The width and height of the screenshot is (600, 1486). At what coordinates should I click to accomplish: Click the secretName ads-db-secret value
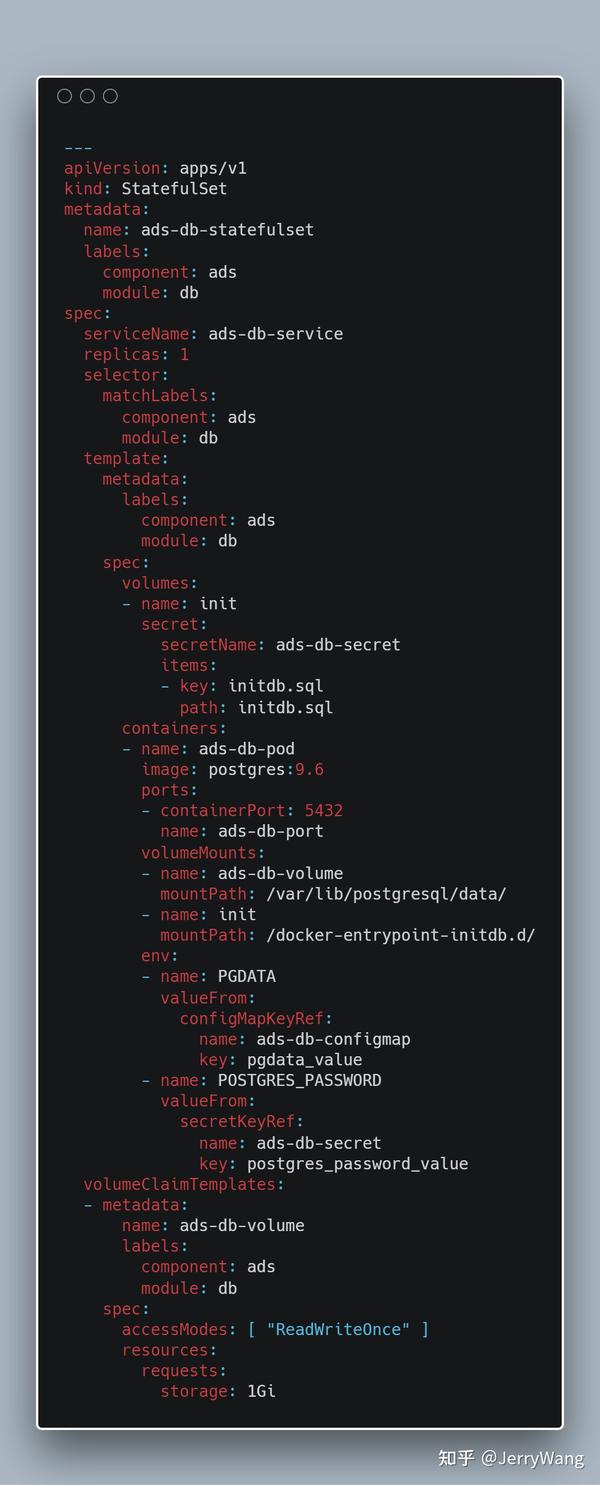(x=338, y=645)
